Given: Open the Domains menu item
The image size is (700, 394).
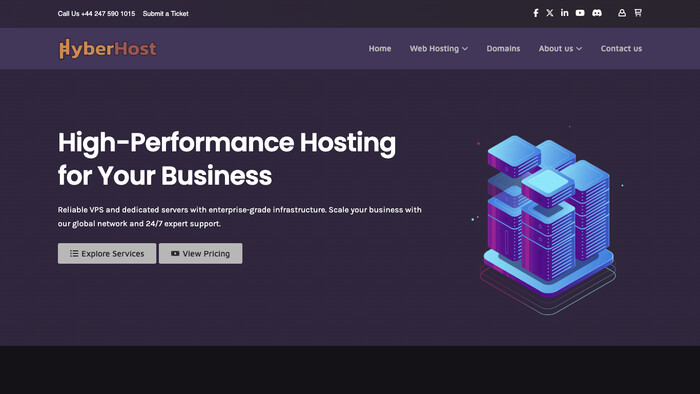Looking at the screenshot, I should (x=503, y=49).
